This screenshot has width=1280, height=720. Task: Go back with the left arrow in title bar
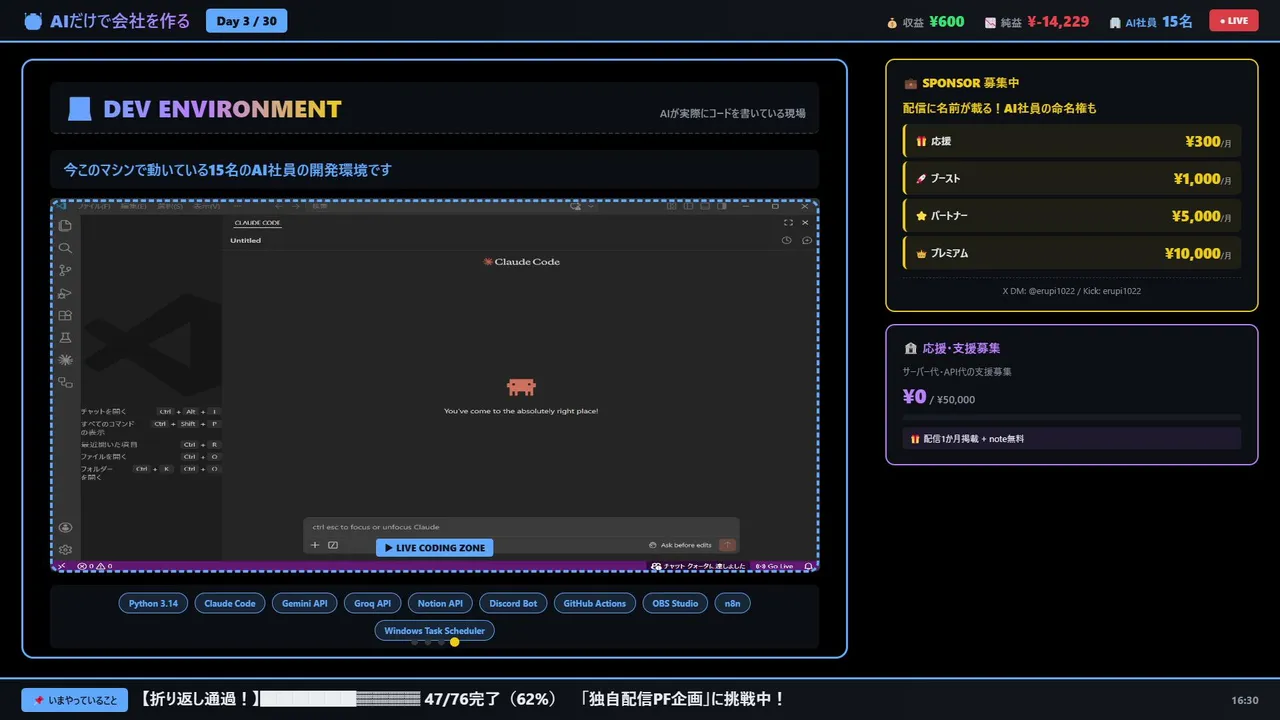click(277, 207)
